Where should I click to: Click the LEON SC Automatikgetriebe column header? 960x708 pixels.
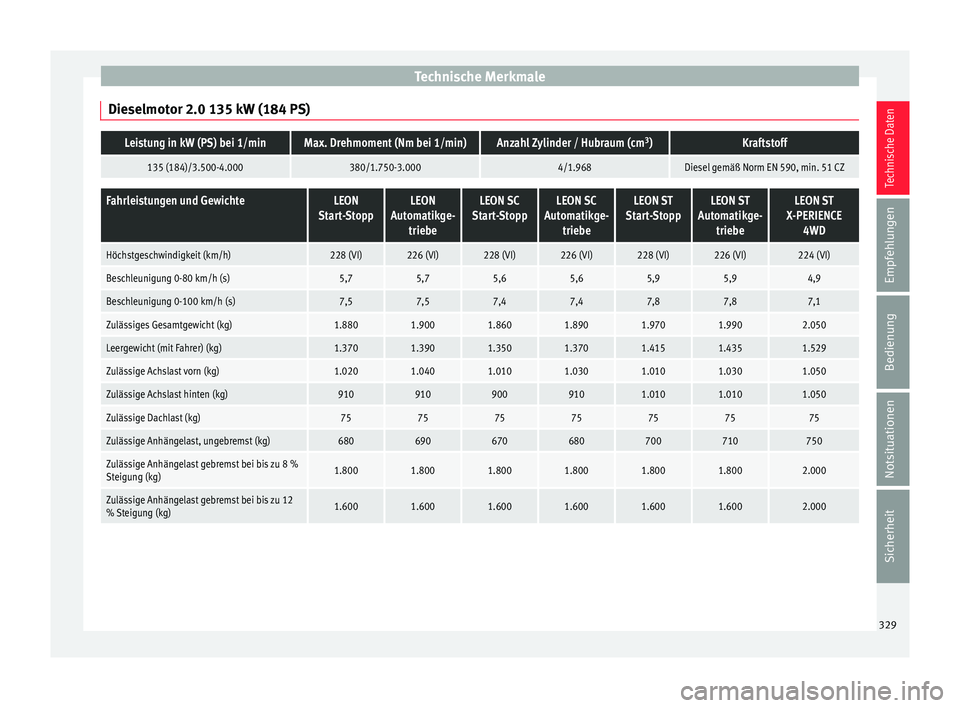pyautogui.click(x=576, y=216)
